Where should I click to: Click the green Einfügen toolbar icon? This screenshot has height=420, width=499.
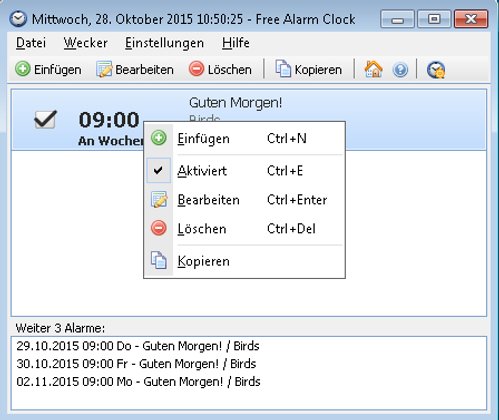click(23, 69)
